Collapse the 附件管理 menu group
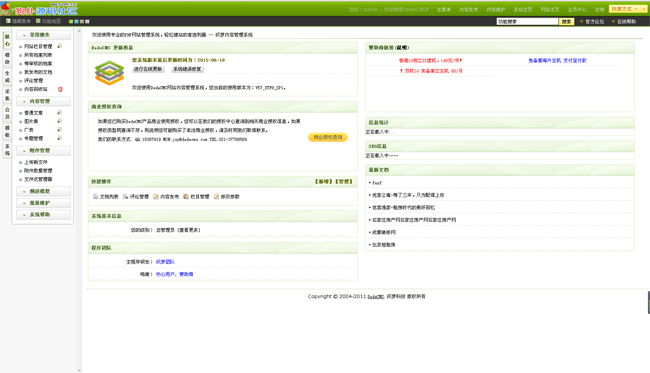This screenshot has width=650, height=373. tap(43, 151)
